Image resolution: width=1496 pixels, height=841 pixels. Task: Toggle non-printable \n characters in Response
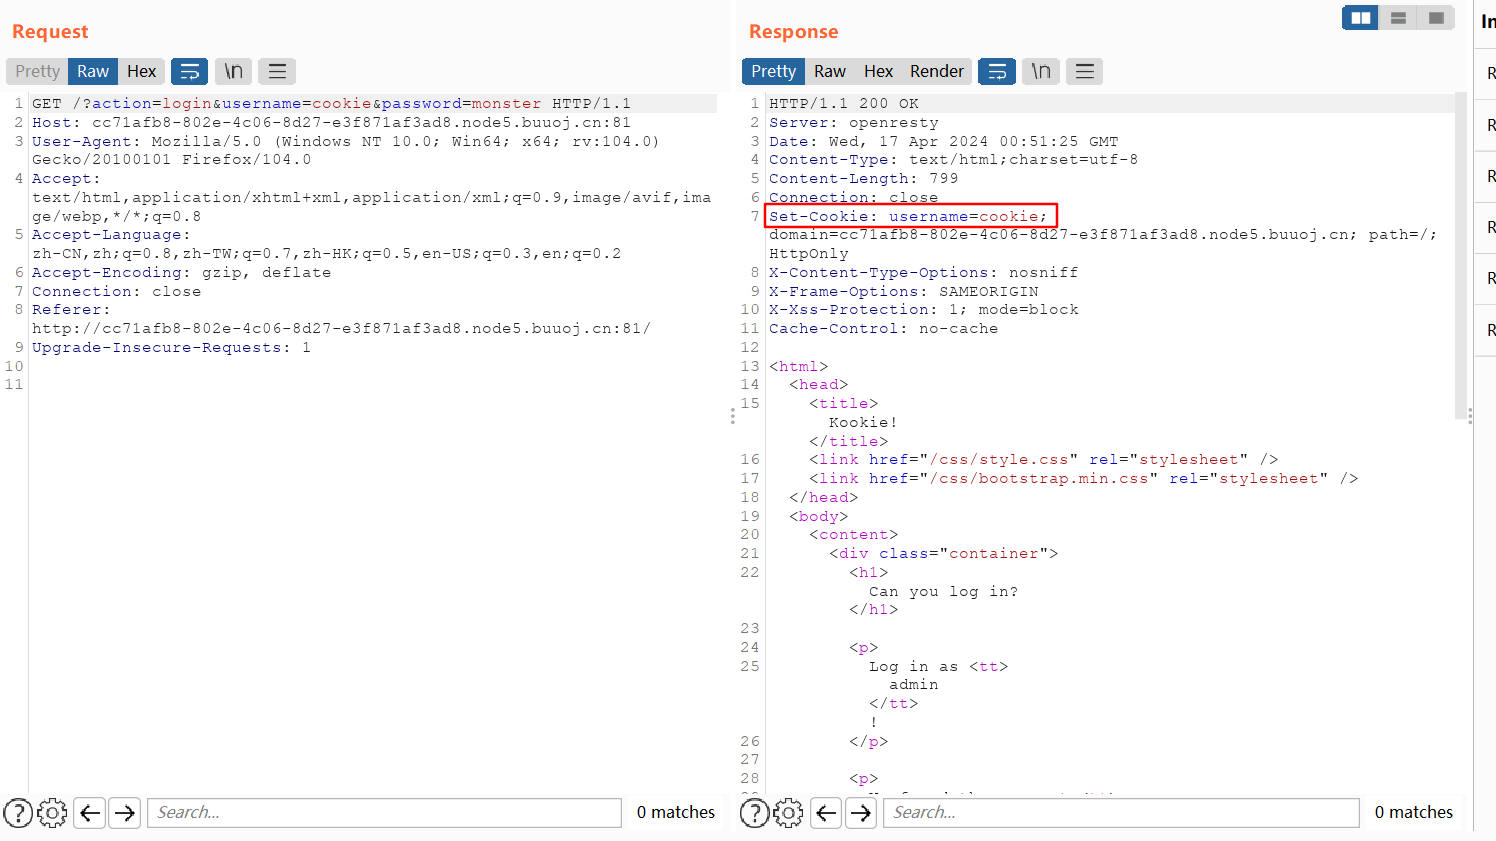[x=1041, y=71]
